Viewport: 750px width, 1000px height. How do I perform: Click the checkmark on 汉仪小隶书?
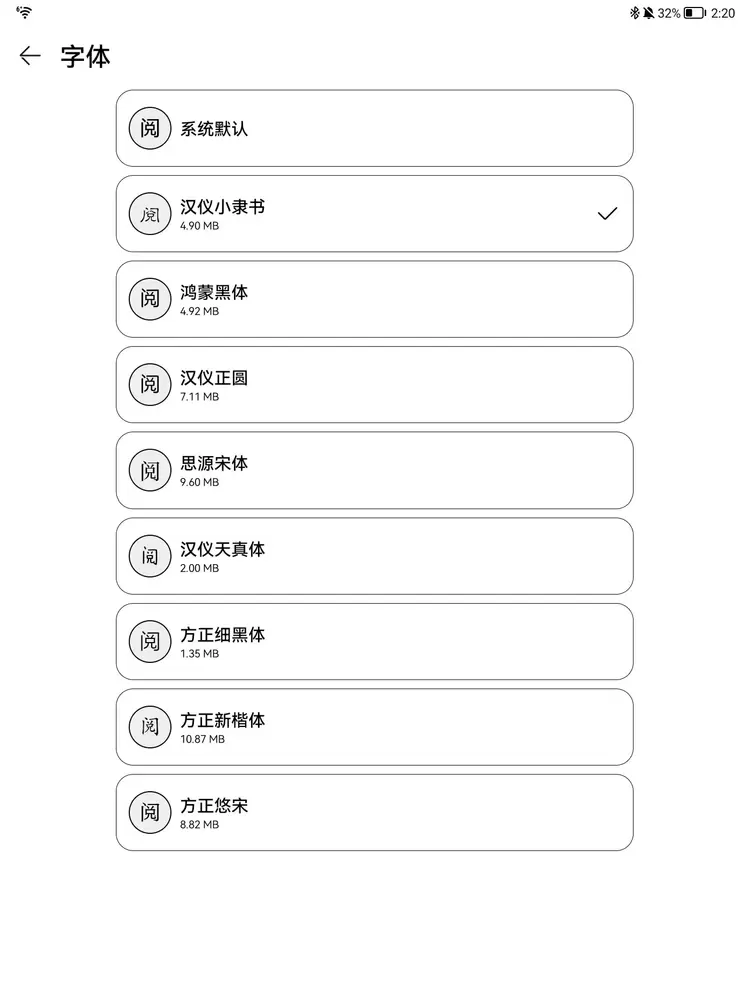pyautogui.click(x=607, y=214)
